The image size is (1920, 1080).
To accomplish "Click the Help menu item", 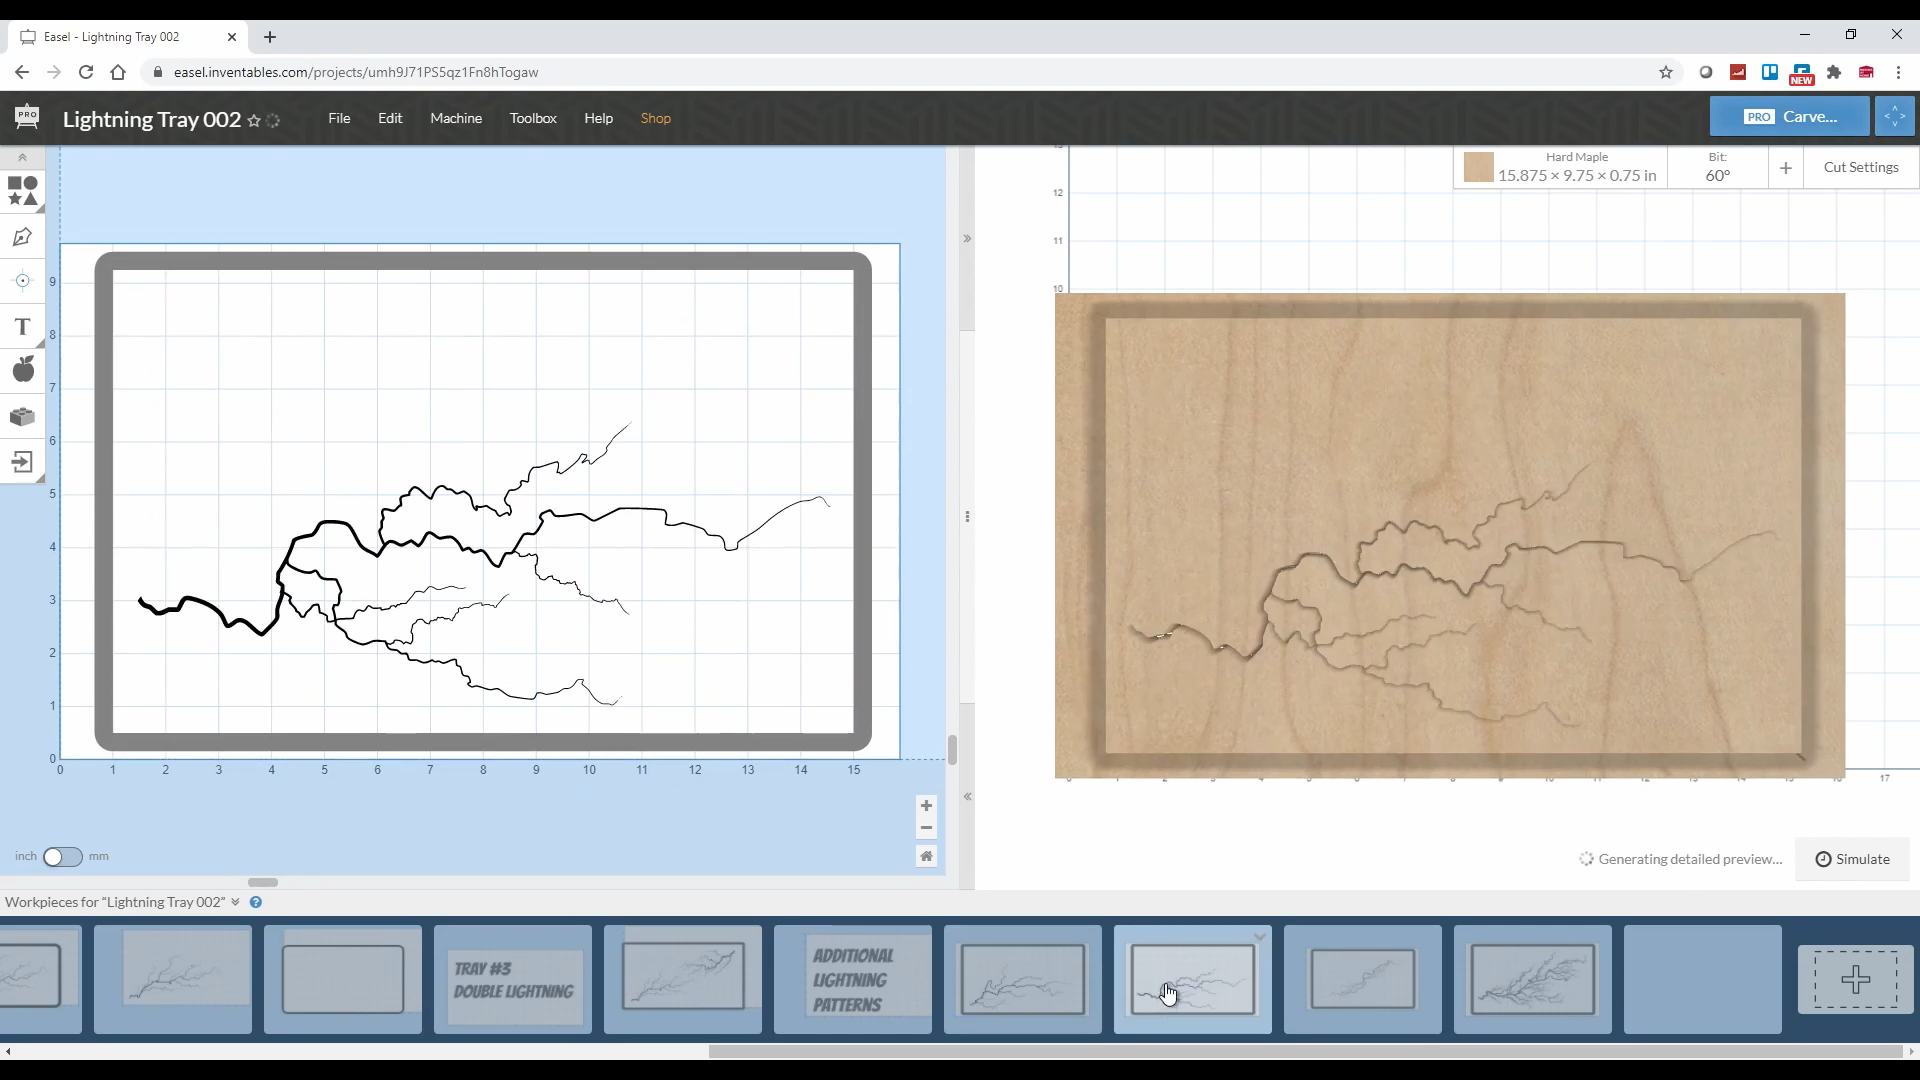I will pyautogui.click(x=599, y=117).
